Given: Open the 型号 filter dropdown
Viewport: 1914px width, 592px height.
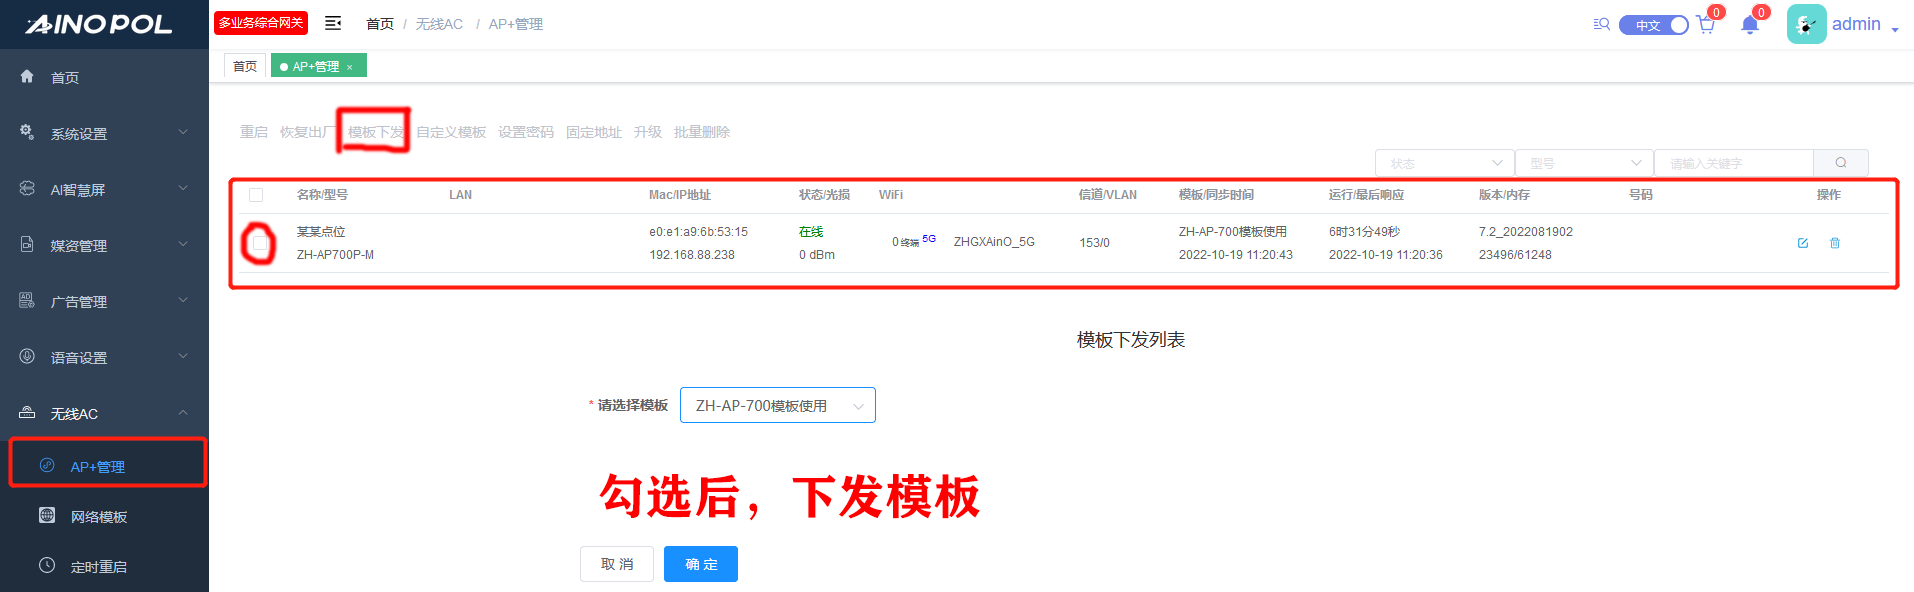Looking at the screenshot, I should tap(1584, 163).
